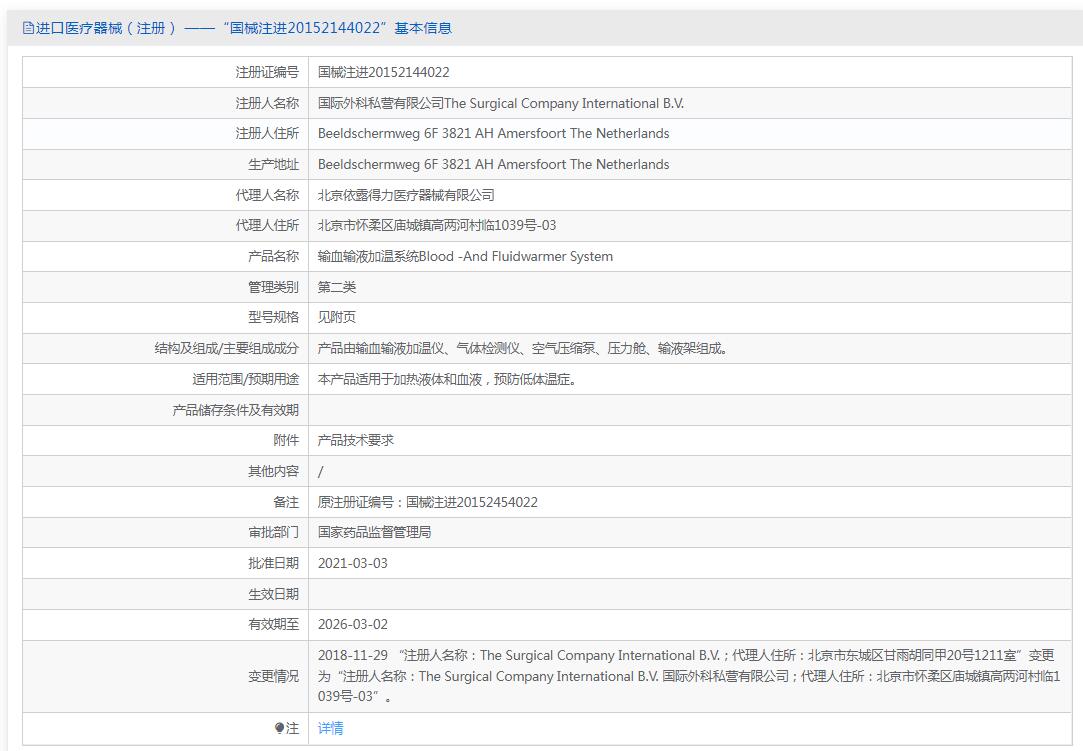Click the document icon before 进口医疗器械 header

[x=28, y=28]
